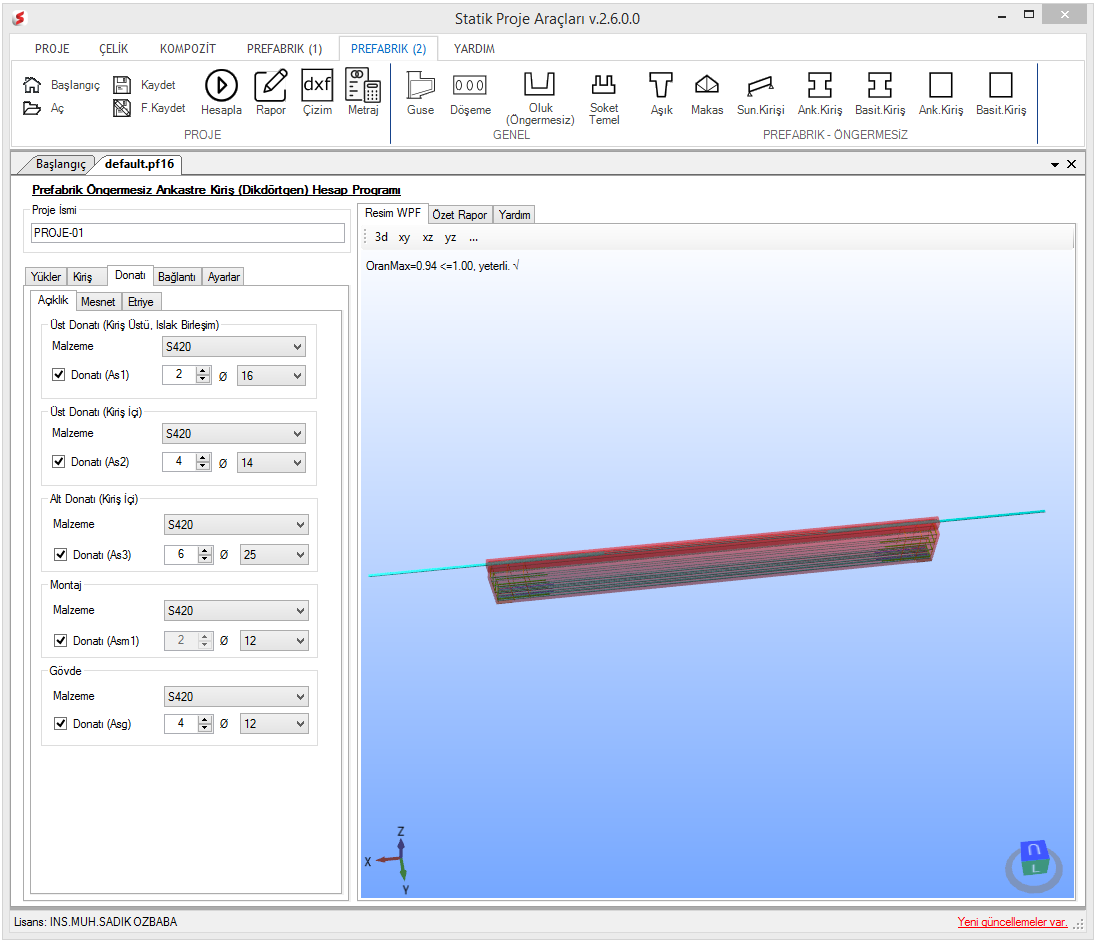Save project with Kaydet icon
1098x944 pixels.
[122, 85]
